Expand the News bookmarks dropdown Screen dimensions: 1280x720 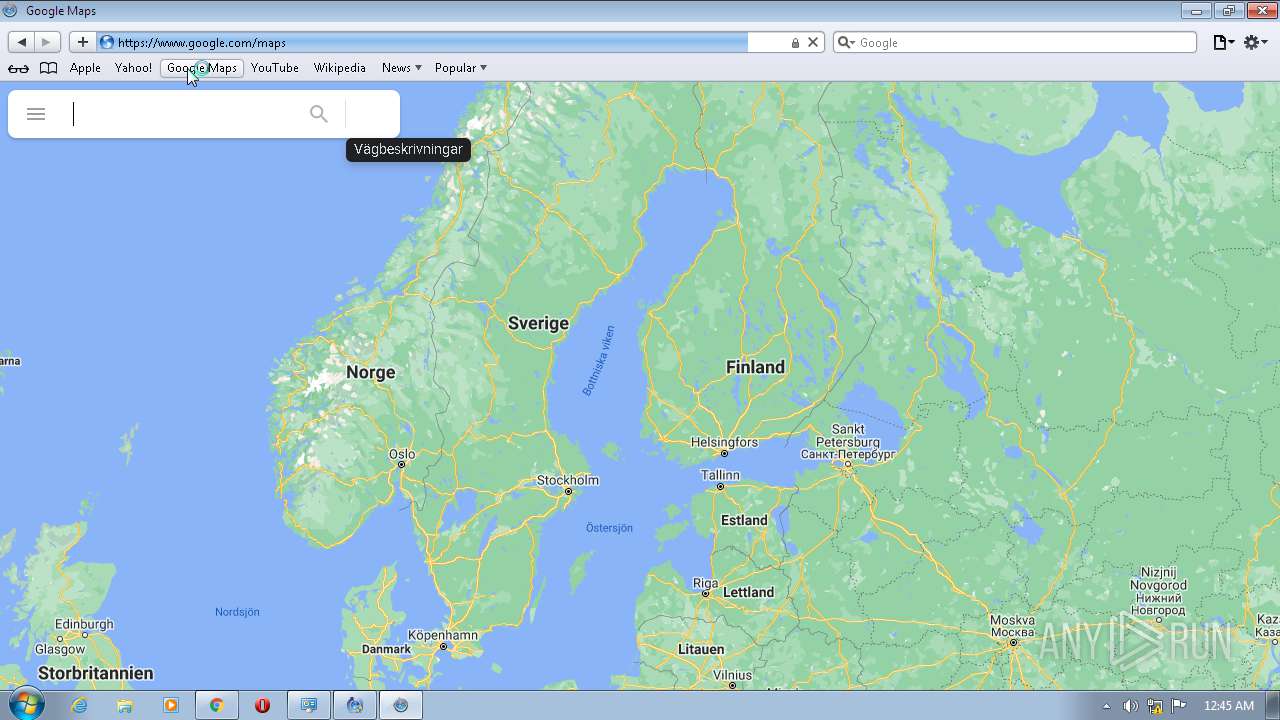(x=401, y=68)
